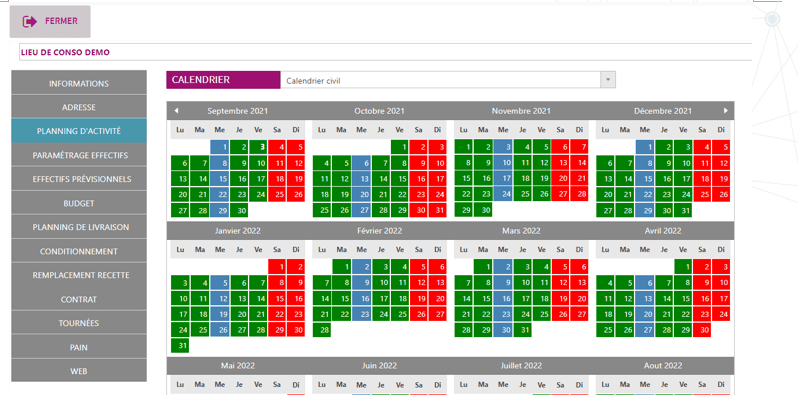This screenshot has width=798, height=406.
Task: Click the Lieu de conso demo field
Action: (385, 52)
